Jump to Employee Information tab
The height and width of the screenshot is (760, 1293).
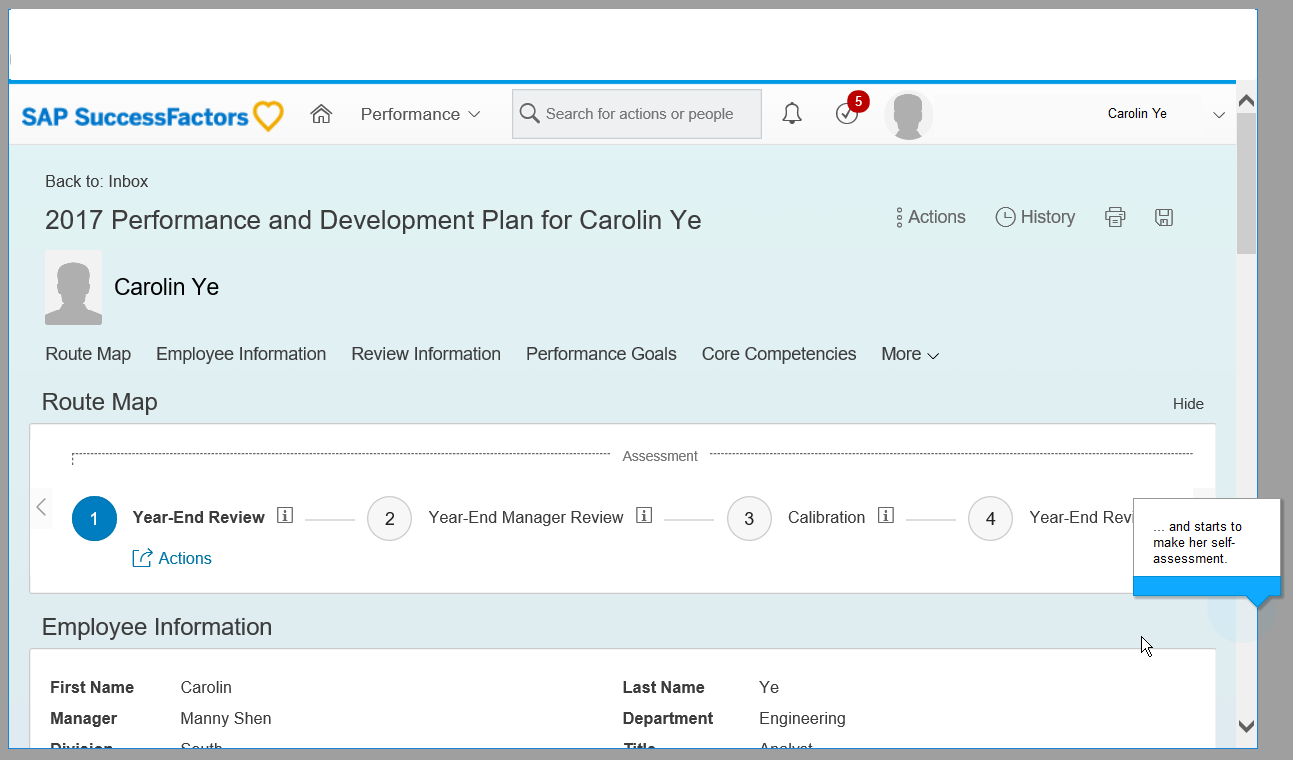(x=241, y=354)
